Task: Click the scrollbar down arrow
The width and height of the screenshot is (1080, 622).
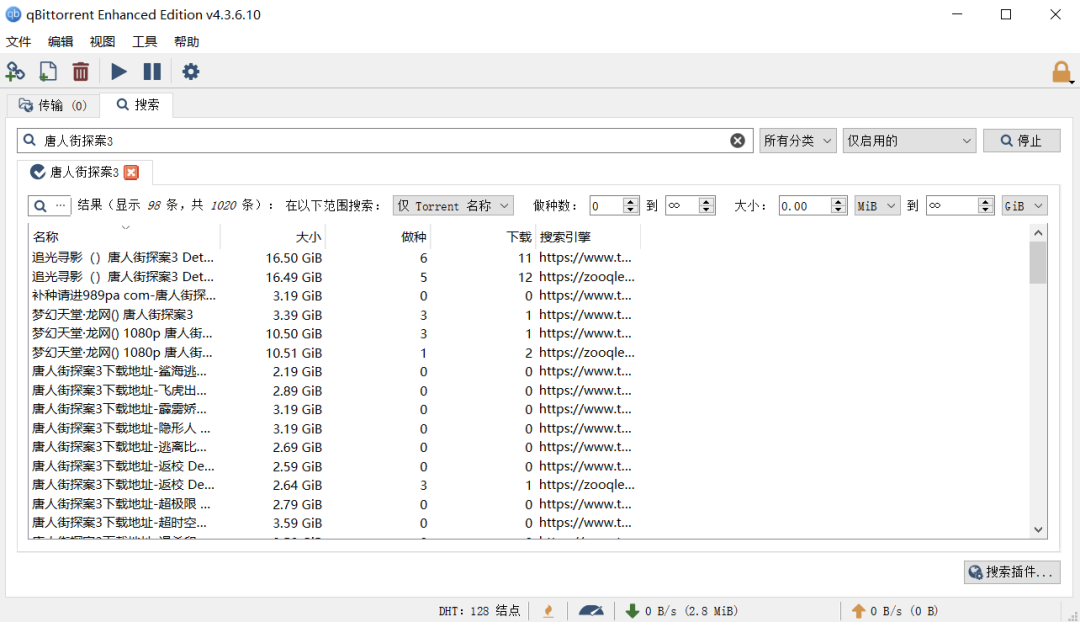Action: click(x=1038, y=530)
